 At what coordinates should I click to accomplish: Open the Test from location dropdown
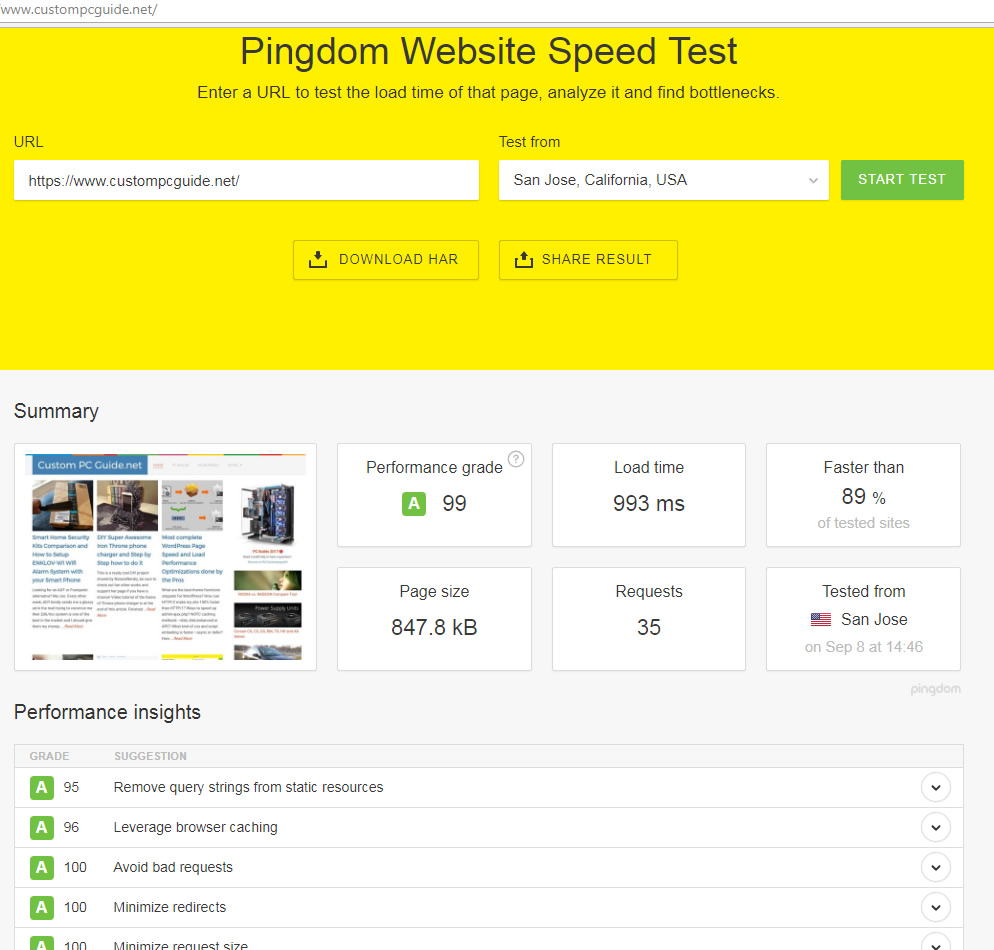(x=663, y=180)
